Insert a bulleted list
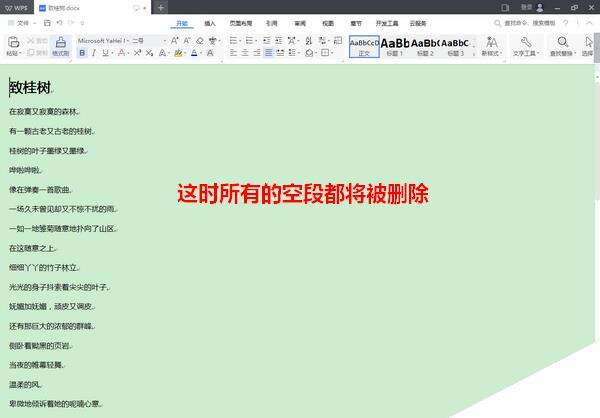Viewport: 600px width, 418px height. pos(233,40)
